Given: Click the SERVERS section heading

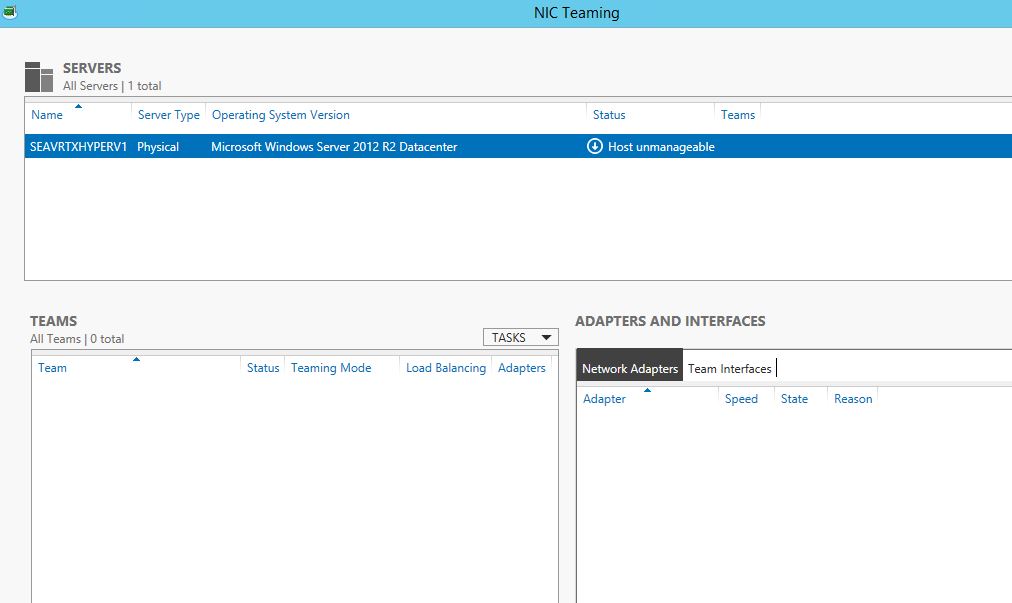Looking at the screenshot, I should click(92, 68).
